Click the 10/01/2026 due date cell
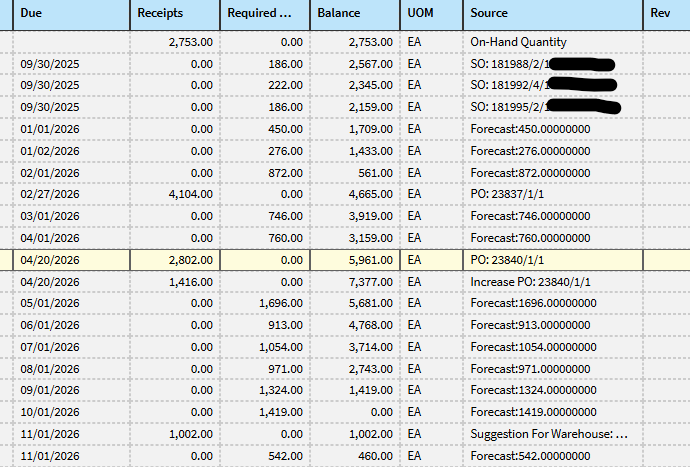The image size is (690, 475). click(72, 412)
